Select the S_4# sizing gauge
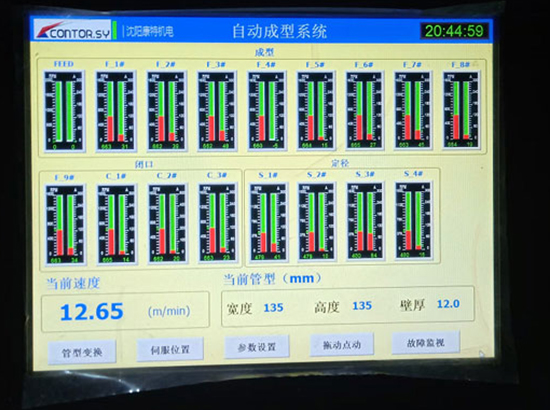Image resolution: width=550 pixels, height=410 pixels. click(x=414, y=220)
